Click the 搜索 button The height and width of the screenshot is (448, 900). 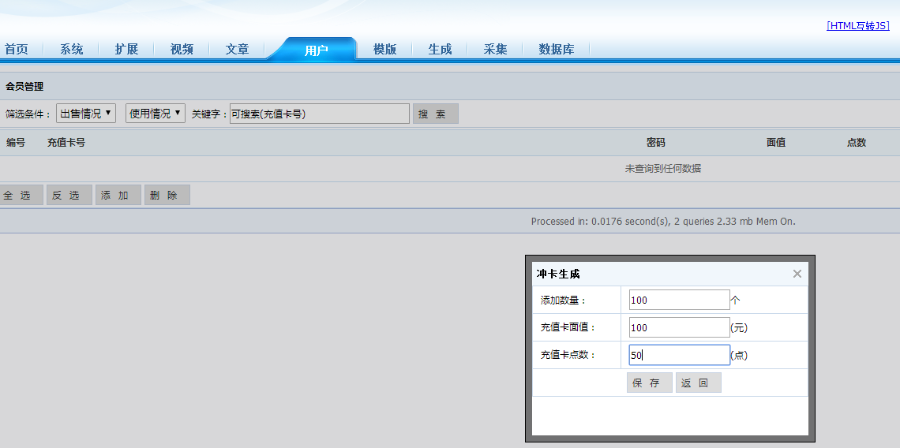click(x=436, y=114)
